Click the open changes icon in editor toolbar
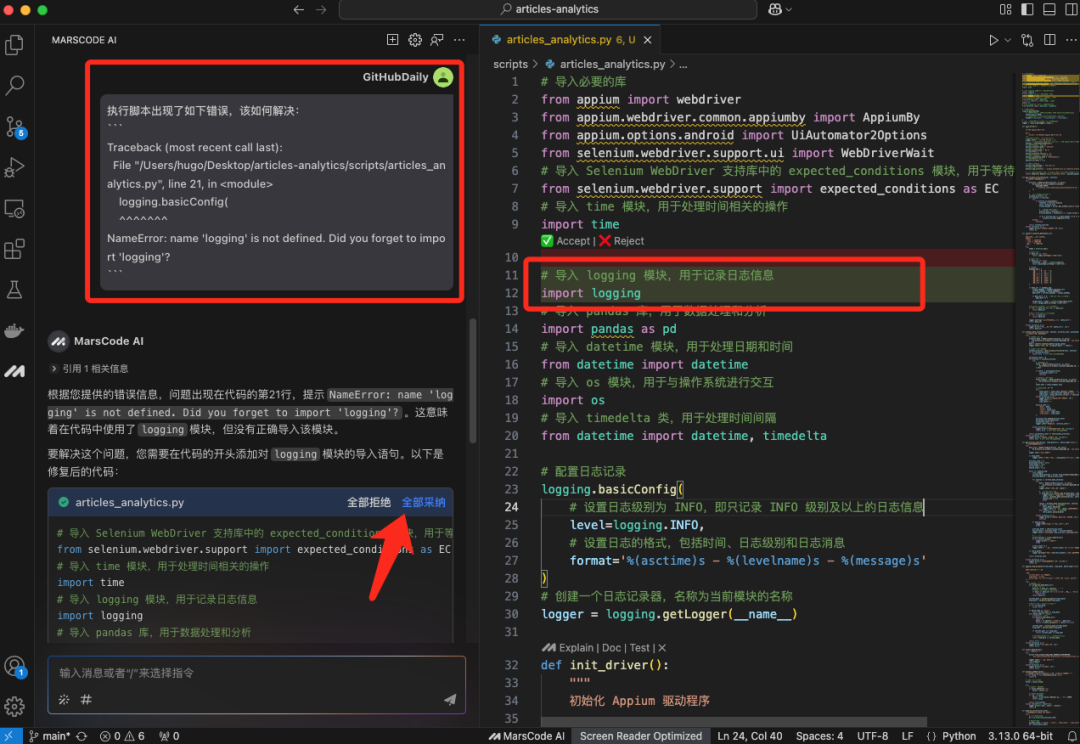 tap(1027, 40)
